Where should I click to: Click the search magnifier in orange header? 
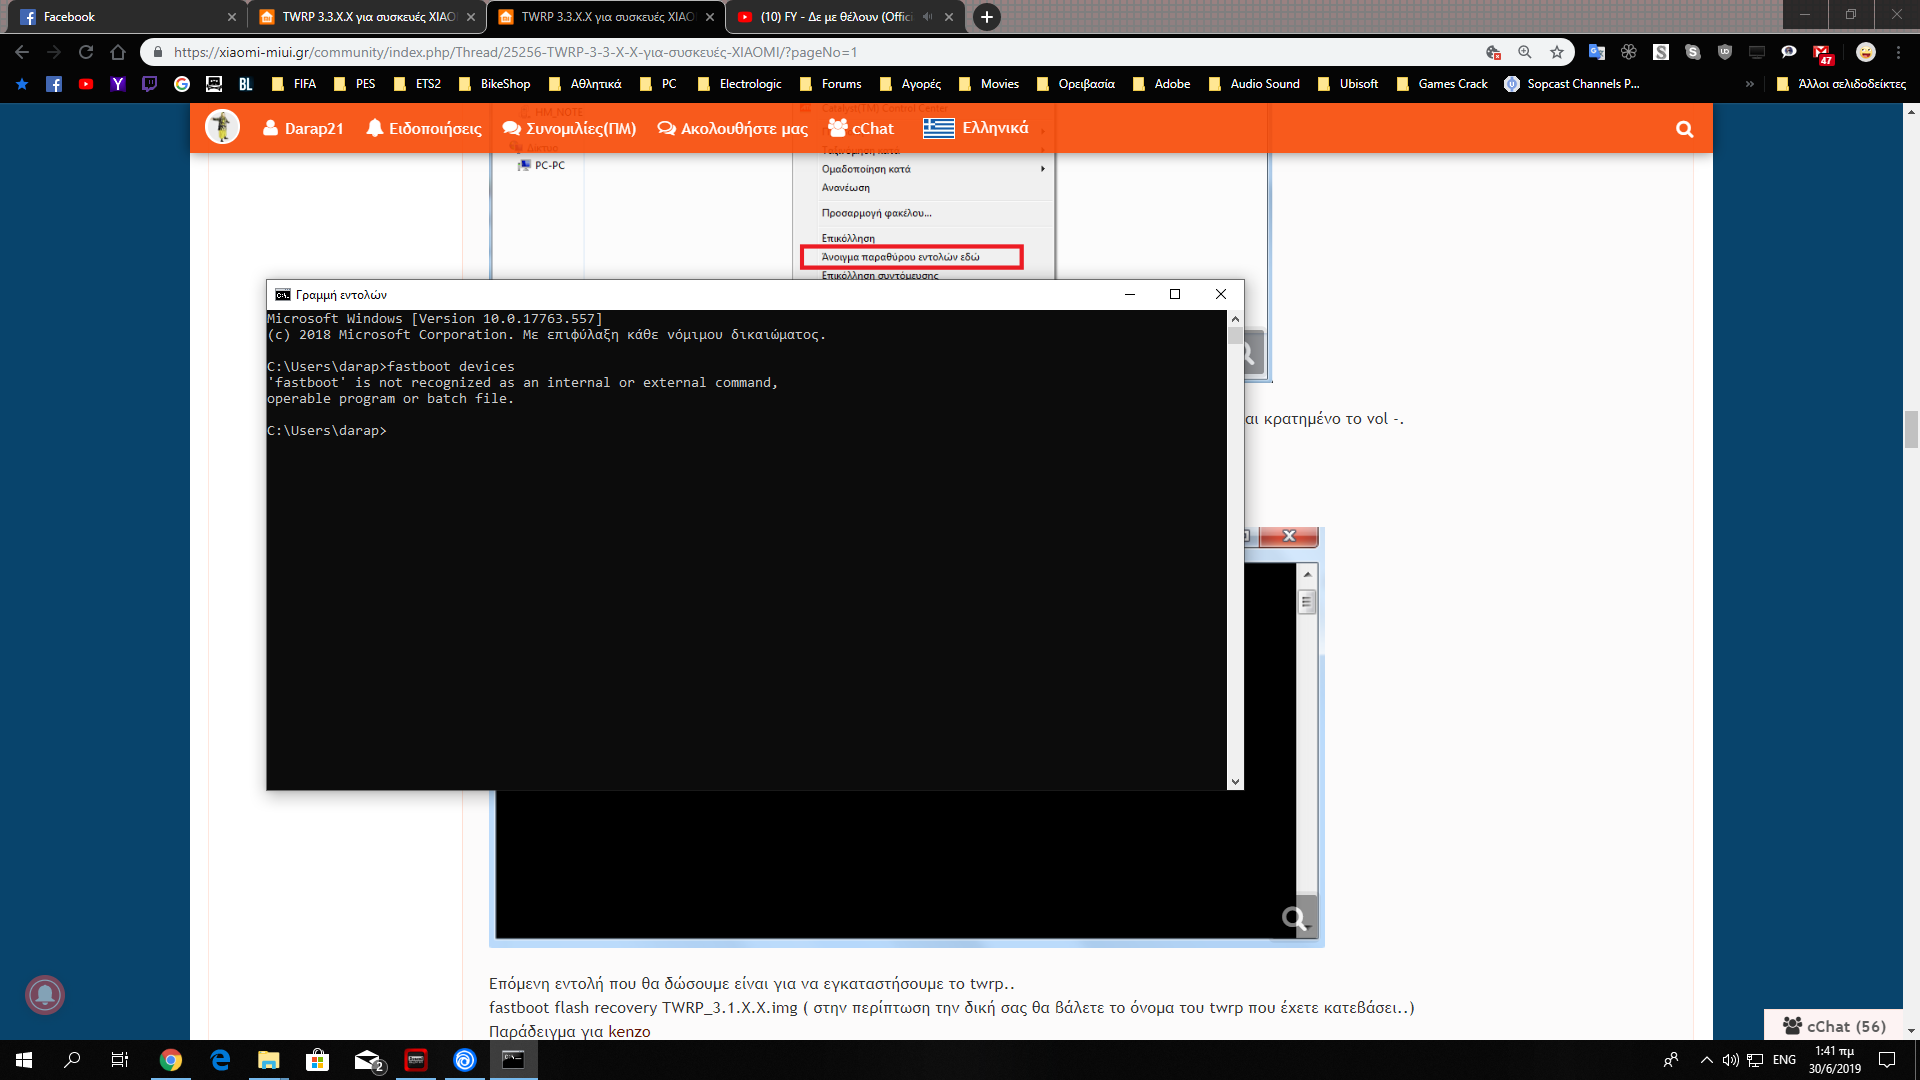(1684, 129)
